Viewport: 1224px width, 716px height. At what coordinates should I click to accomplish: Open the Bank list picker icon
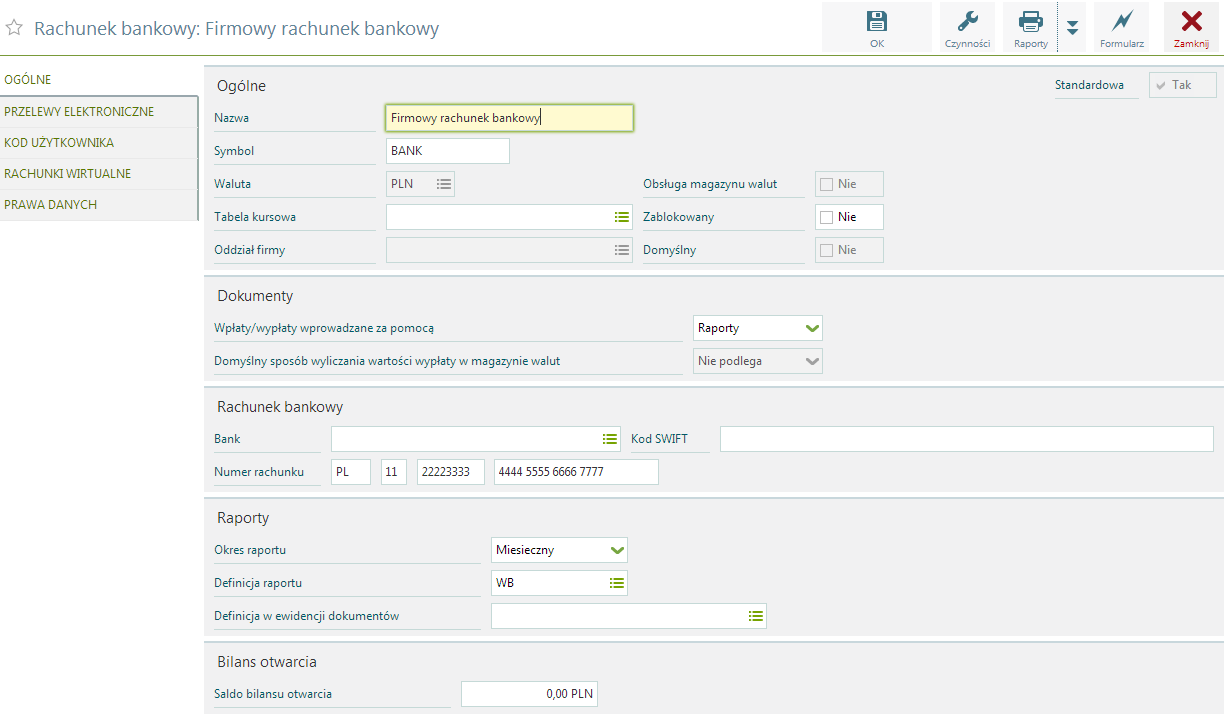(610, 439)
